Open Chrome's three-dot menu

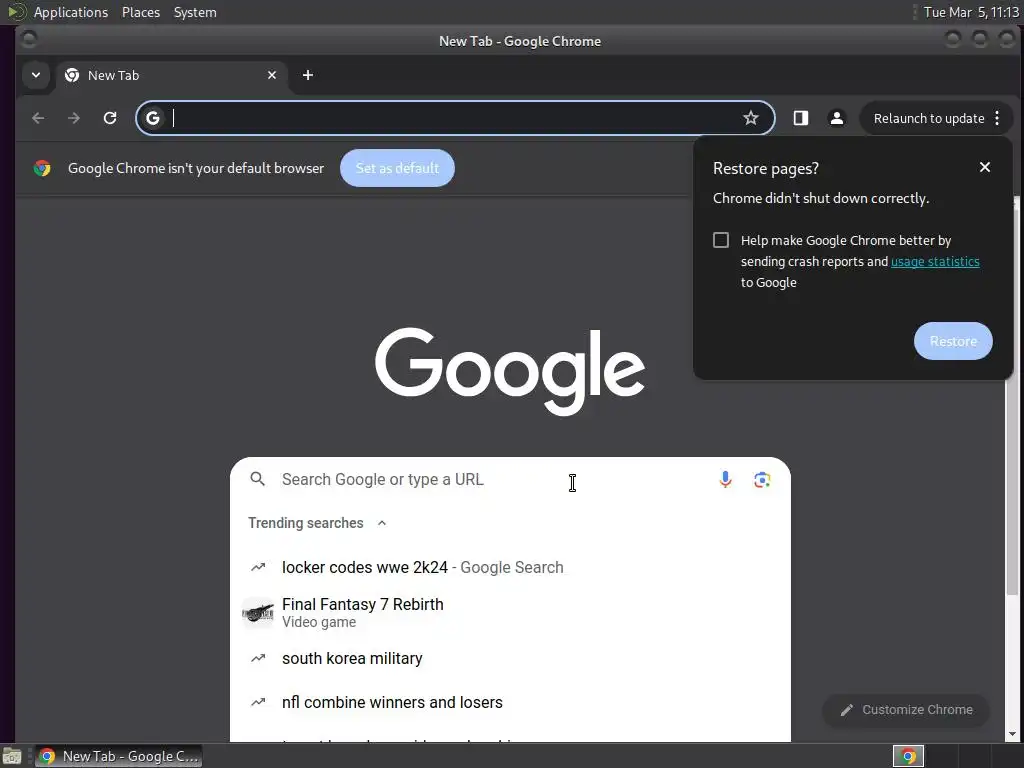tap(997, 118)
